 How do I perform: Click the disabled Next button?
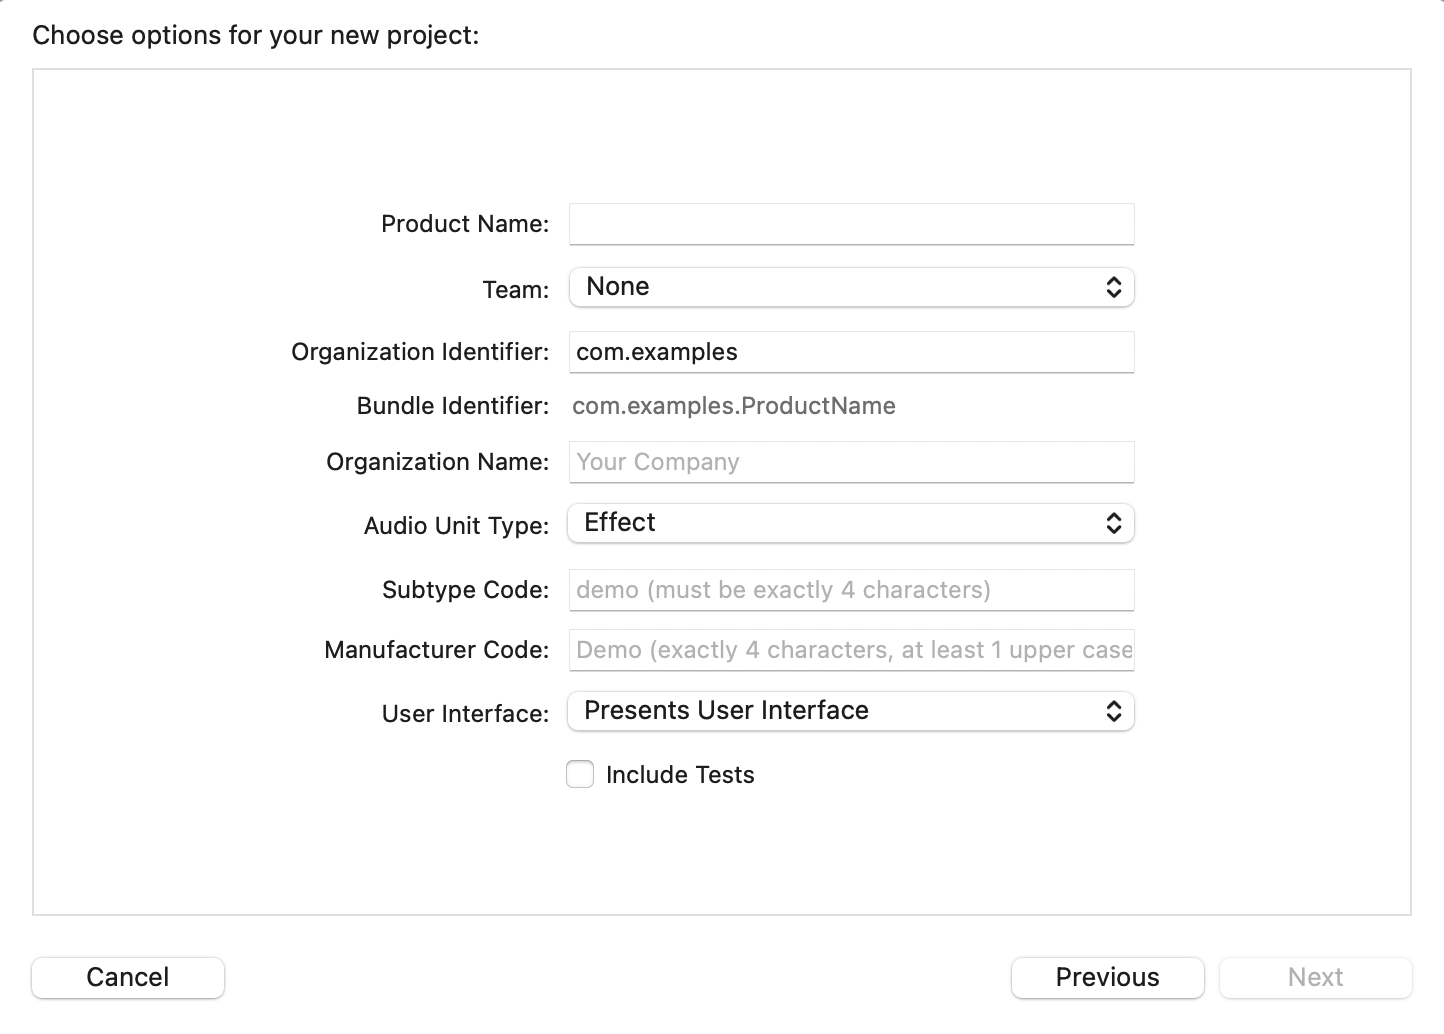(x=1315, y=977)
